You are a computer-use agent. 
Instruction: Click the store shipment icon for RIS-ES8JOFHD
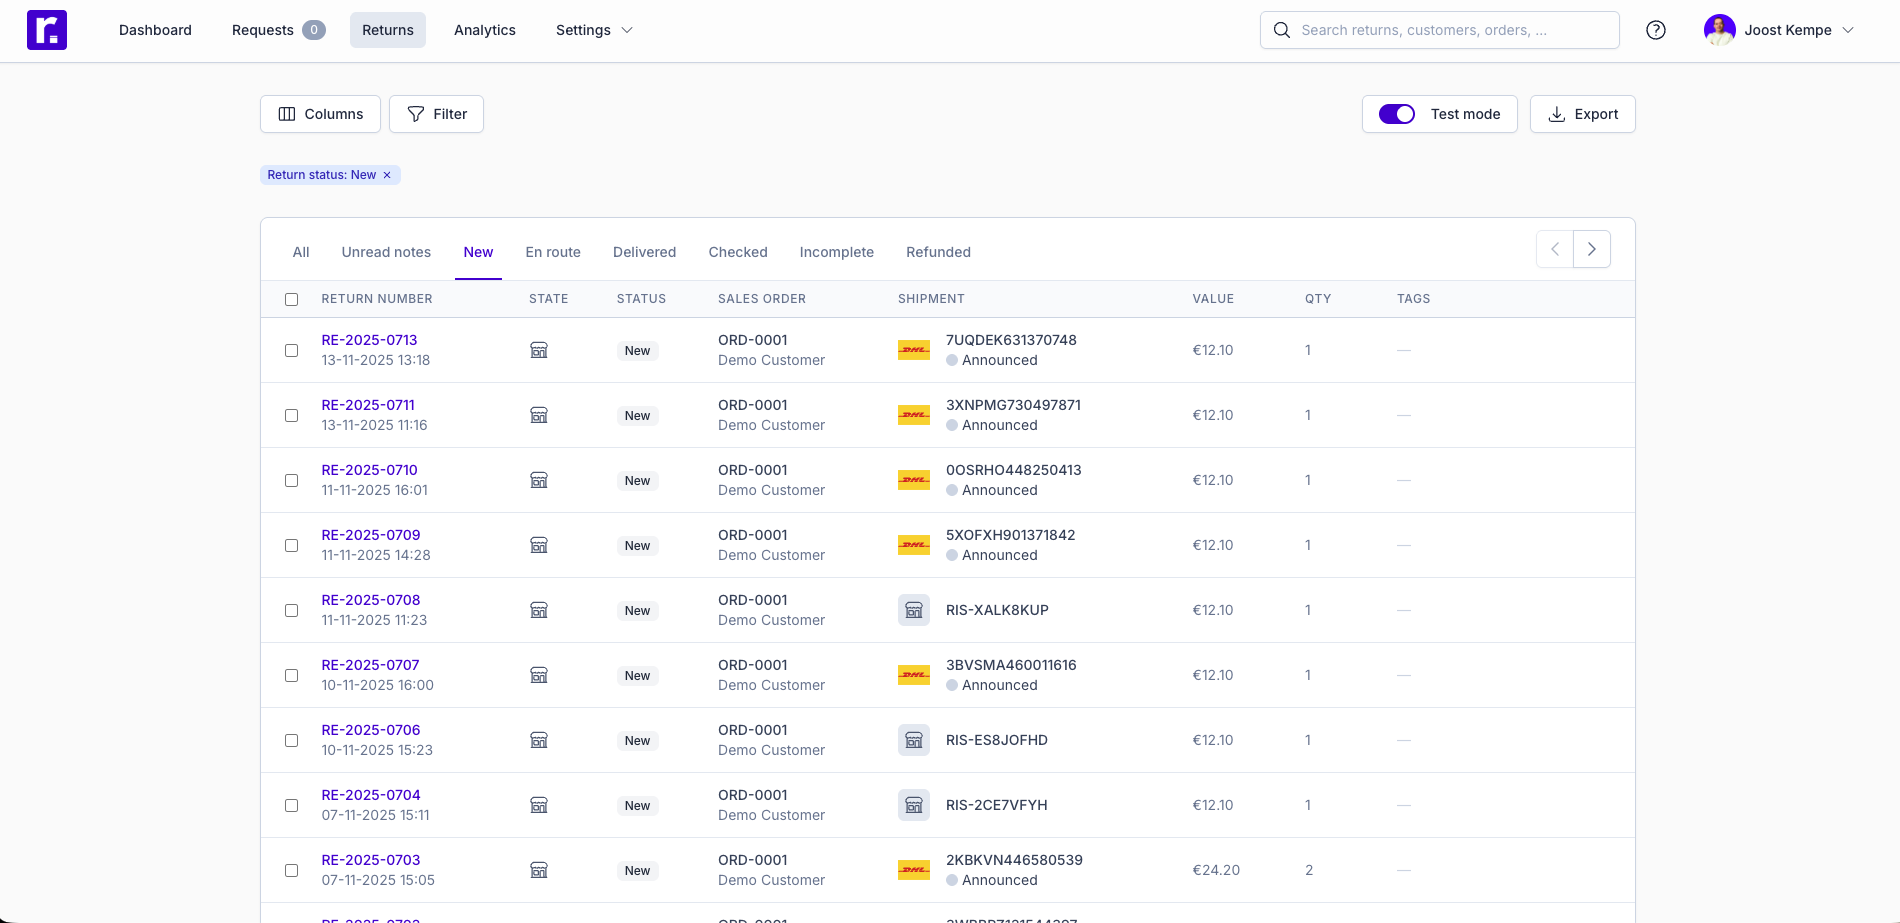914,740
